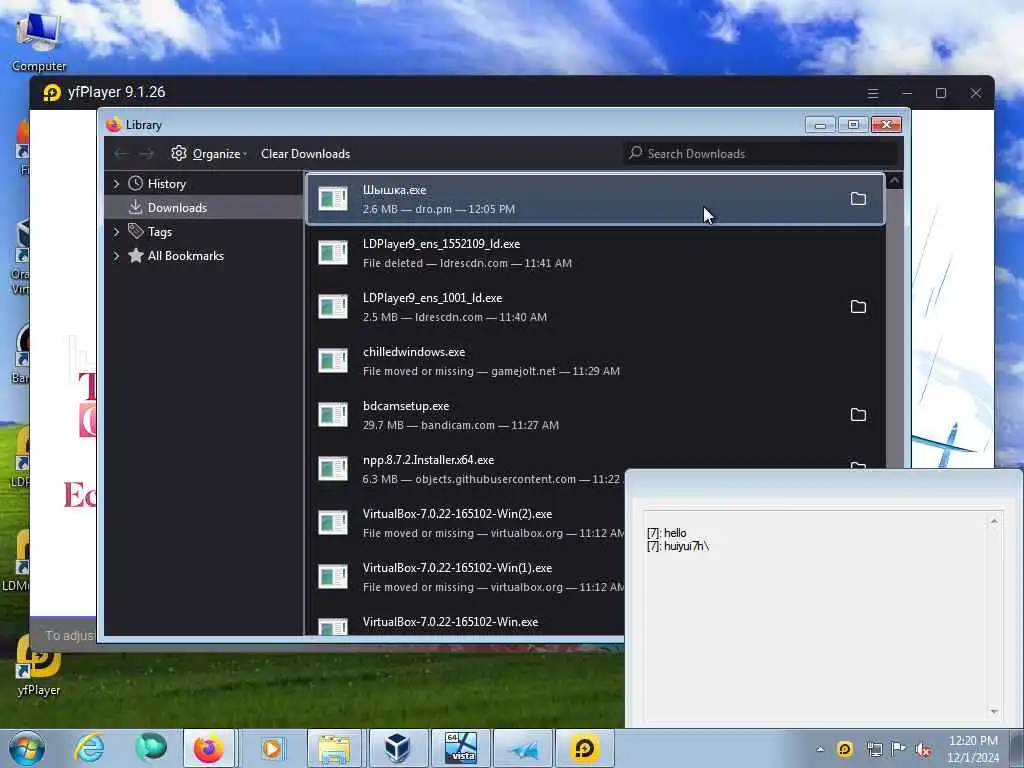The height and width of the screenshot is (768, 1024).
Task: Open the green chat bubble taskbar icon
Action: [x=150, y=748]
